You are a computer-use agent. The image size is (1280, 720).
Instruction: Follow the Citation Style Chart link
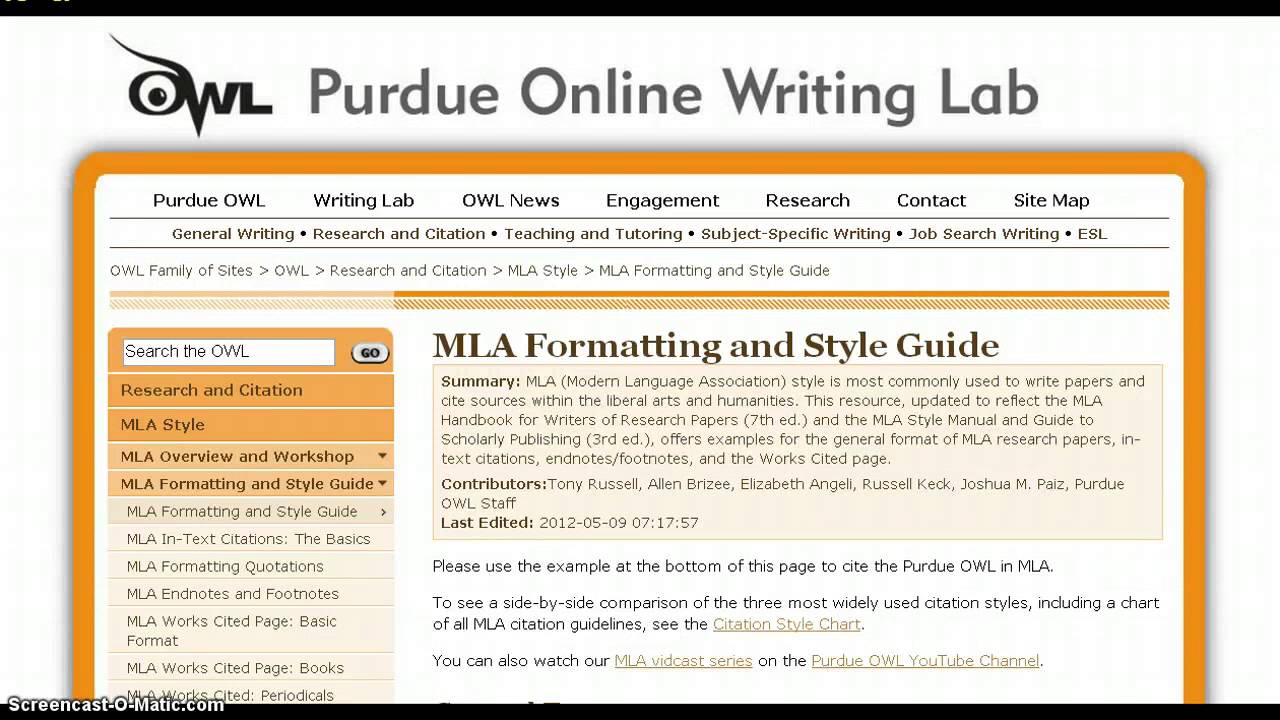pyautogui.click(x=786, y=624)
